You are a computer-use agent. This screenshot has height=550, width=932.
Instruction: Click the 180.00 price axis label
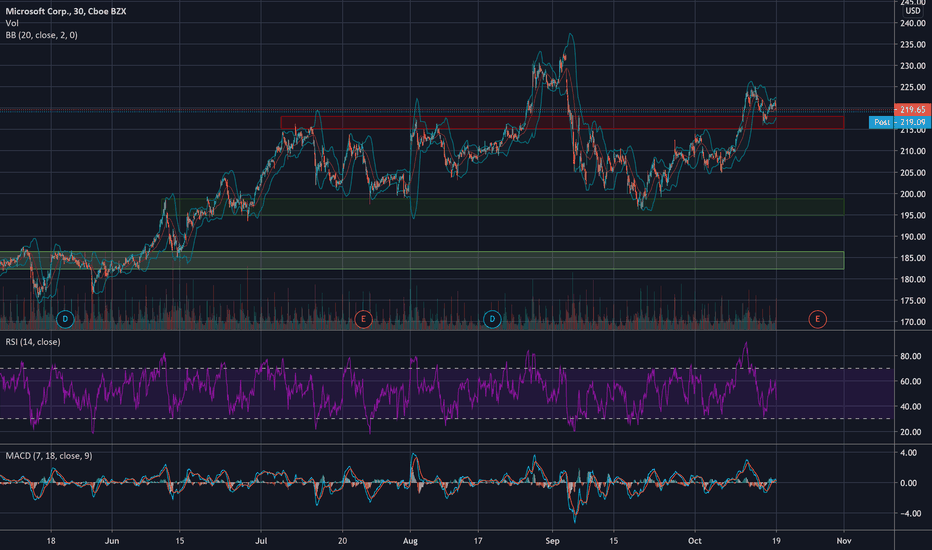[912, 279]
